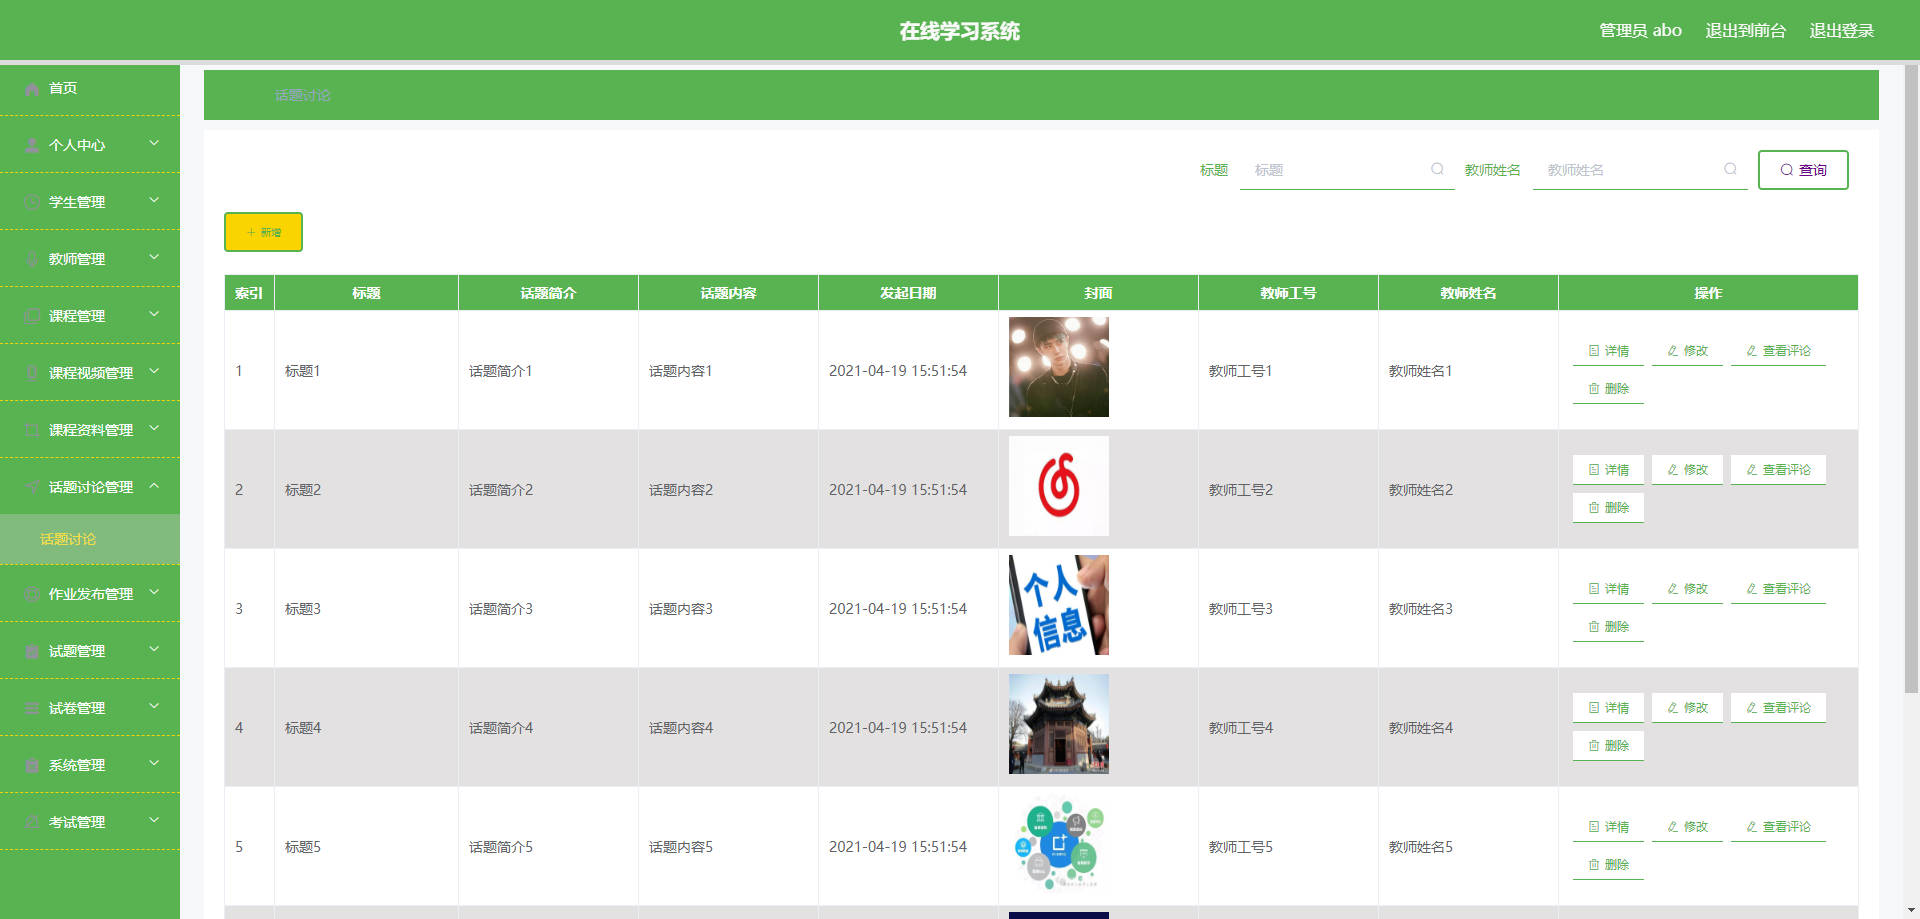
Task: Click 查看评论 for row 标题4
Action: click(1778, 708)
